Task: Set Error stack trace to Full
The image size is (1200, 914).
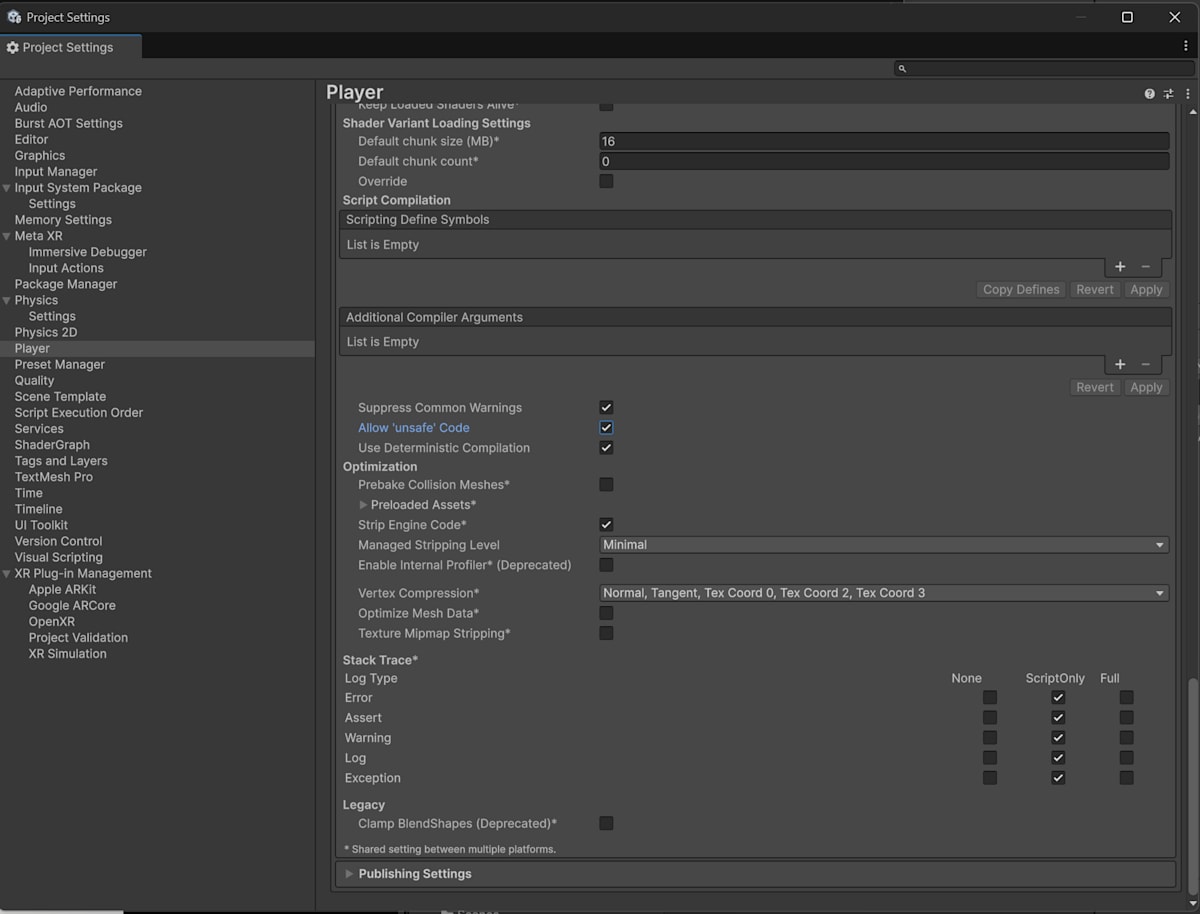Action: tap(1126, 698)
